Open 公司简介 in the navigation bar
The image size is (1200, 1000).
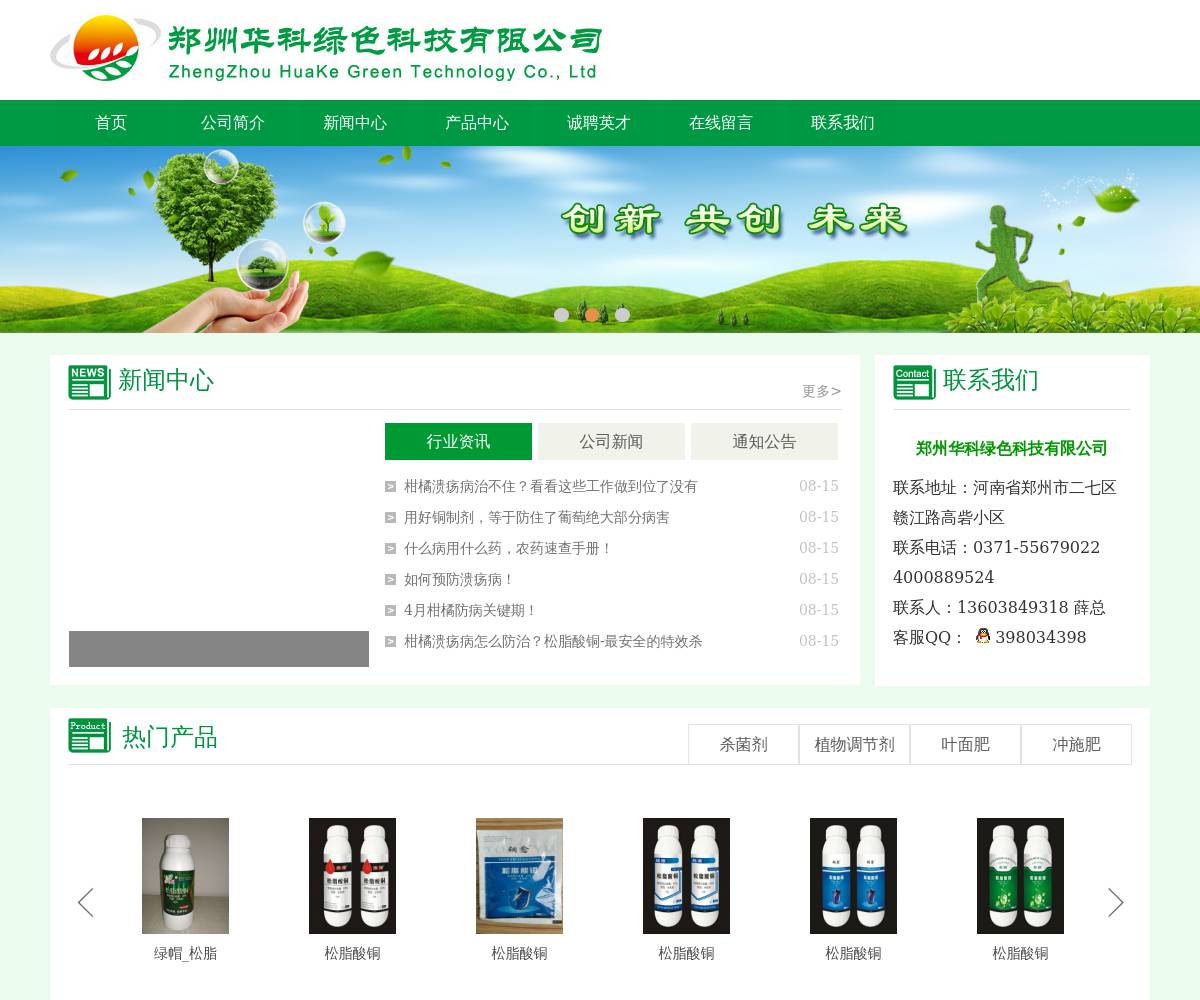233,123
